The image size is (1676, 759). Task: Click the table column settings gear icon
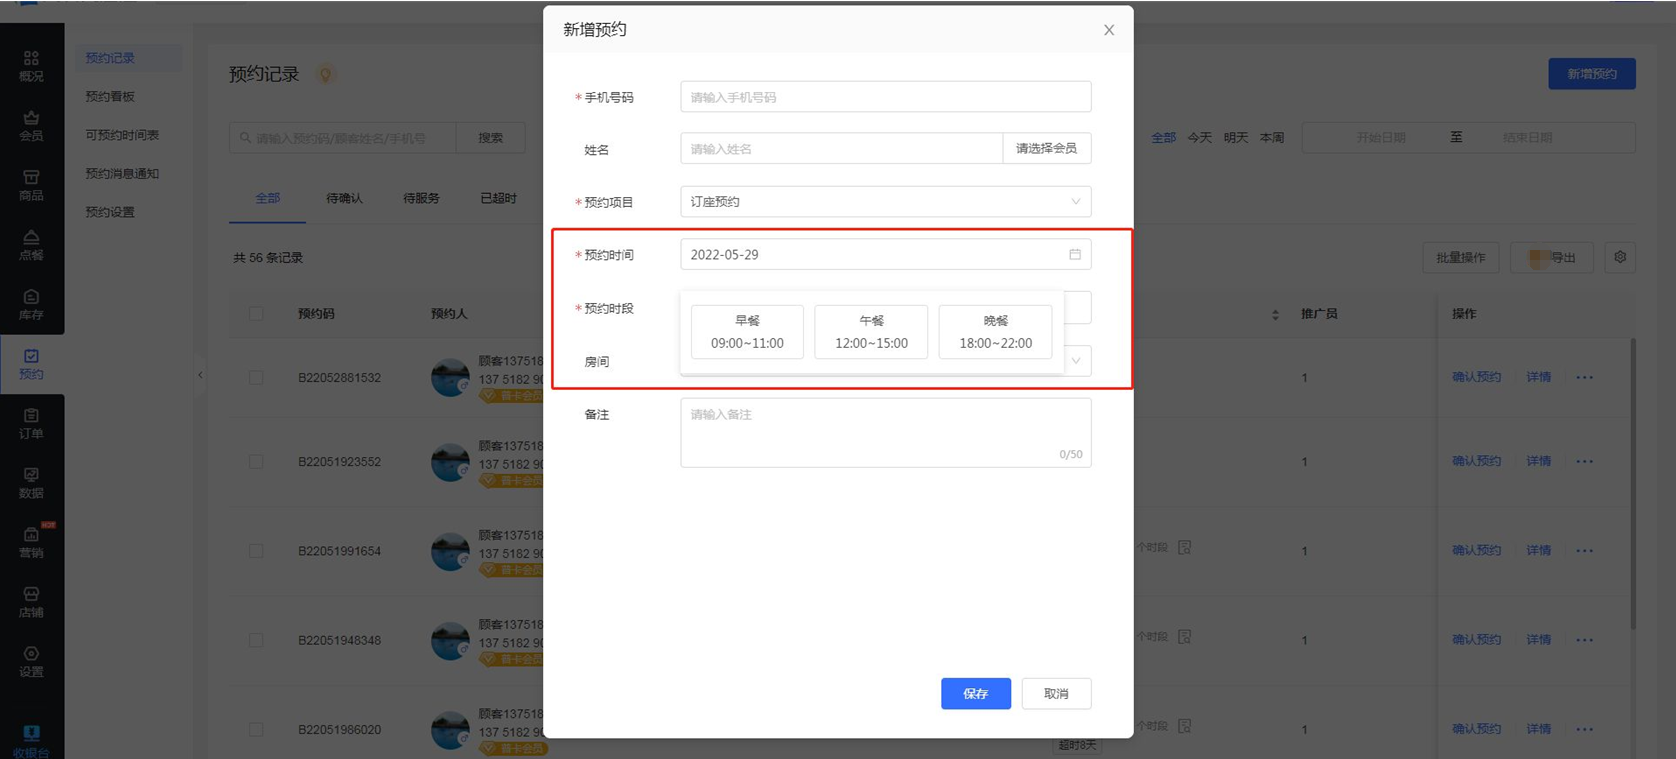[x=1620, y=257]
